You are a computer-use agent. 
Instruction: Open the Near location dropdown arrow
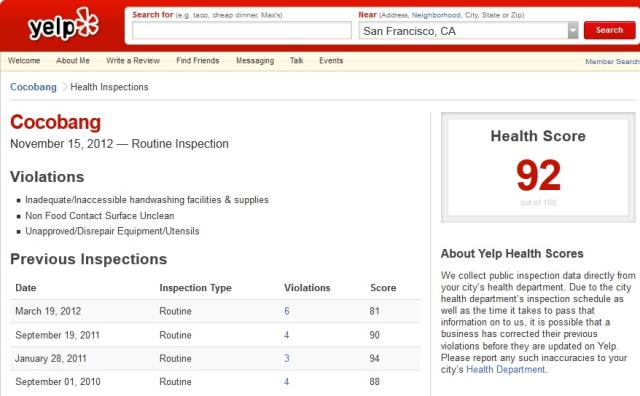tap(573, 31)
